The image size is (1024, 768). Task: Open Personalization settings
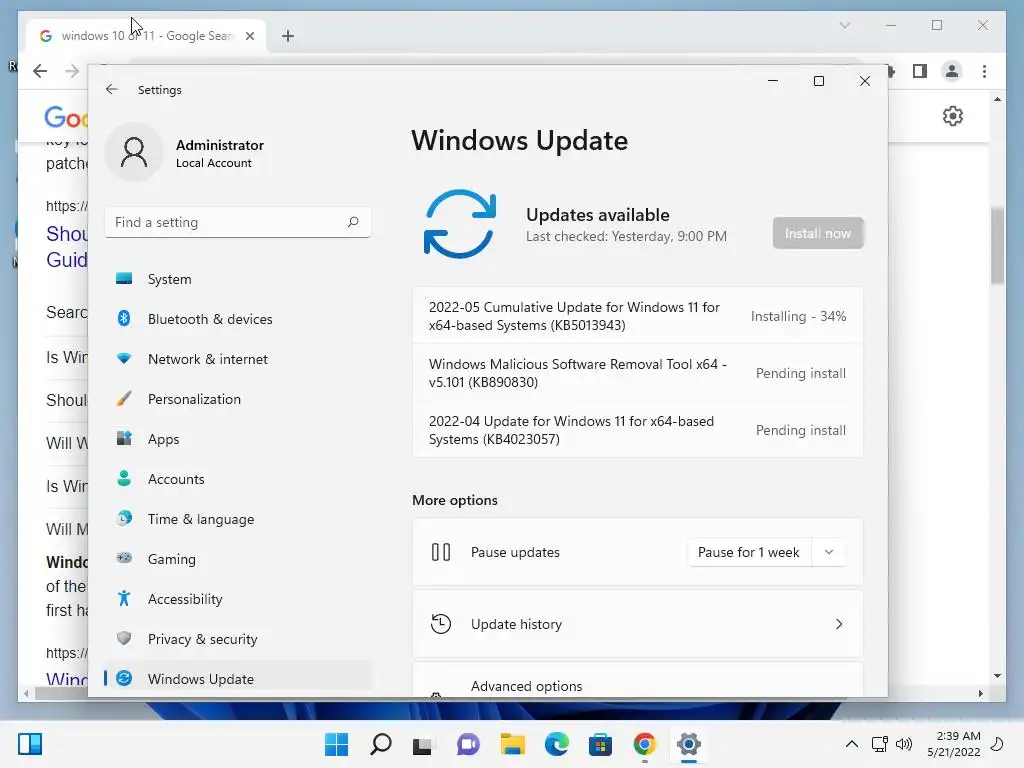[x=238, y=399]
